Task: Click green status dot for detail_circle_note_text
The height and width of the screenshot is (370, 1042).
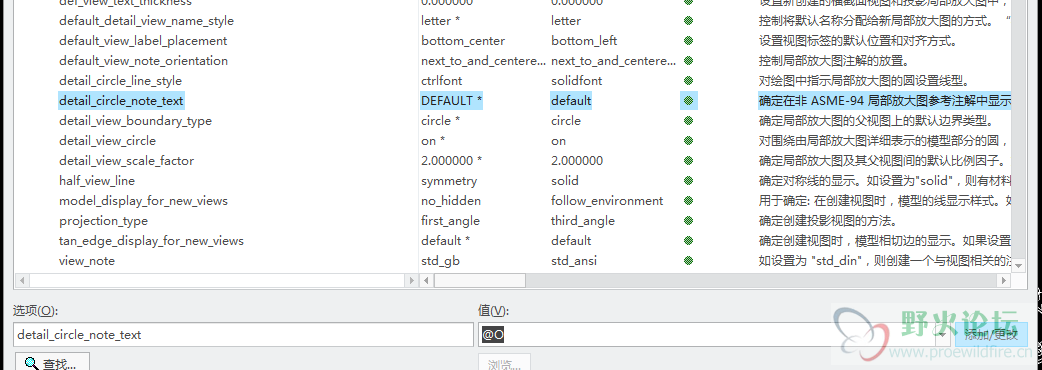Action: [x=688, y=101]
